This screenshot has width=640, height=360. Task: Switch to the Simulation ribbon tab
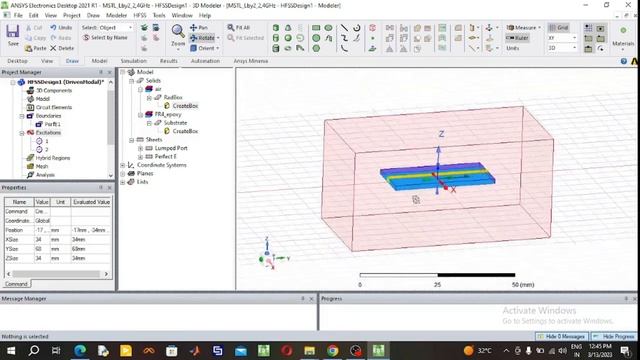pos(133,61)
